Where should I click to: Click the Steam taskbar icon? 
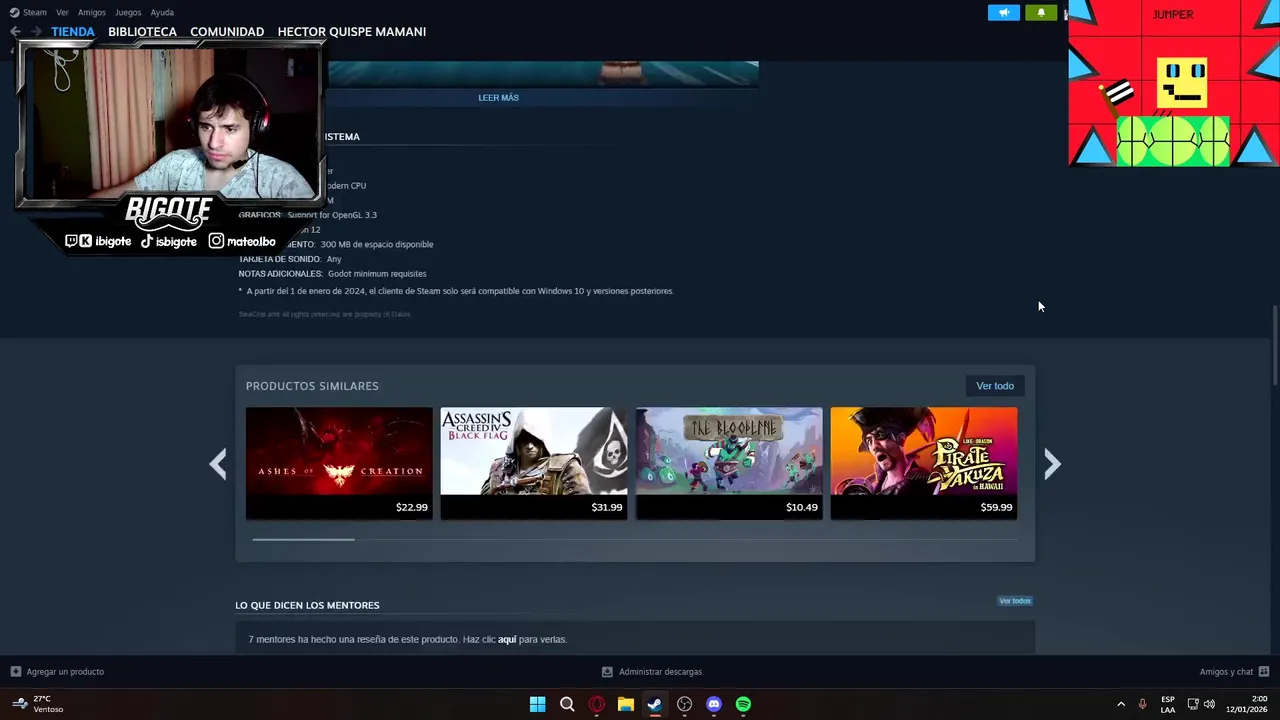pos(655,704)
